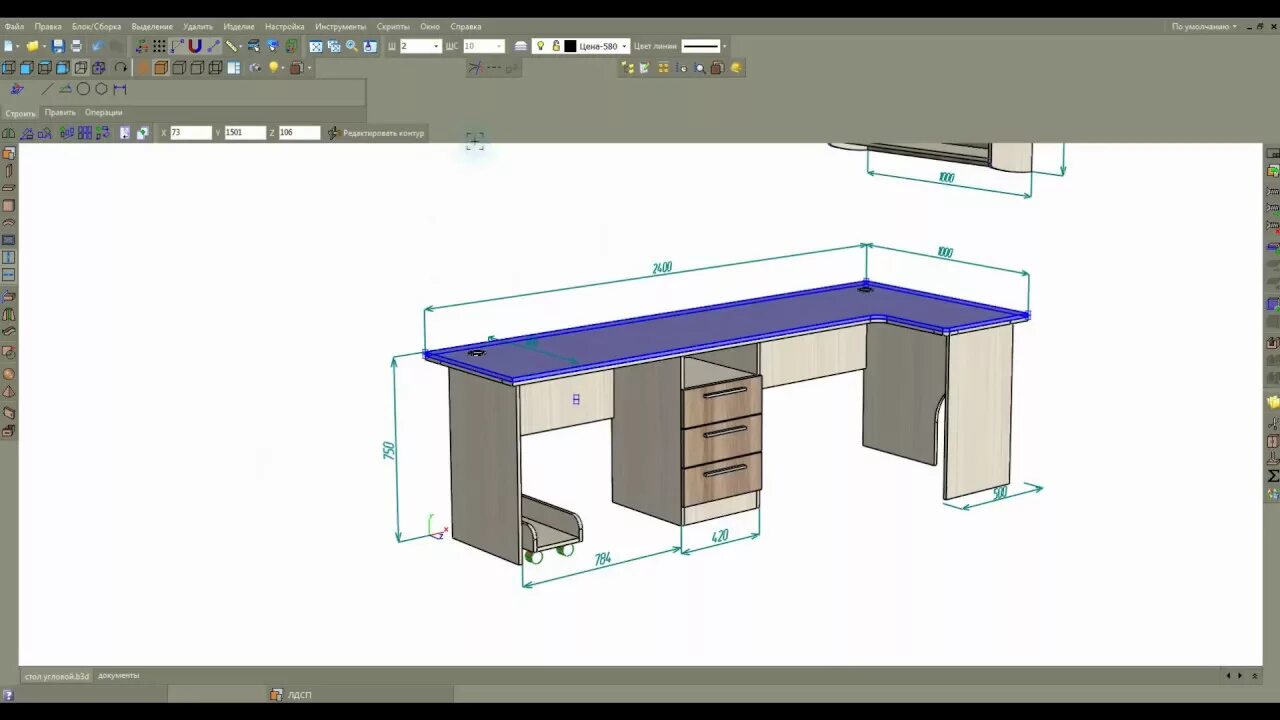Open the По умолчанию workspace dropdown

pyautogui.click(x=1204, y=27)
